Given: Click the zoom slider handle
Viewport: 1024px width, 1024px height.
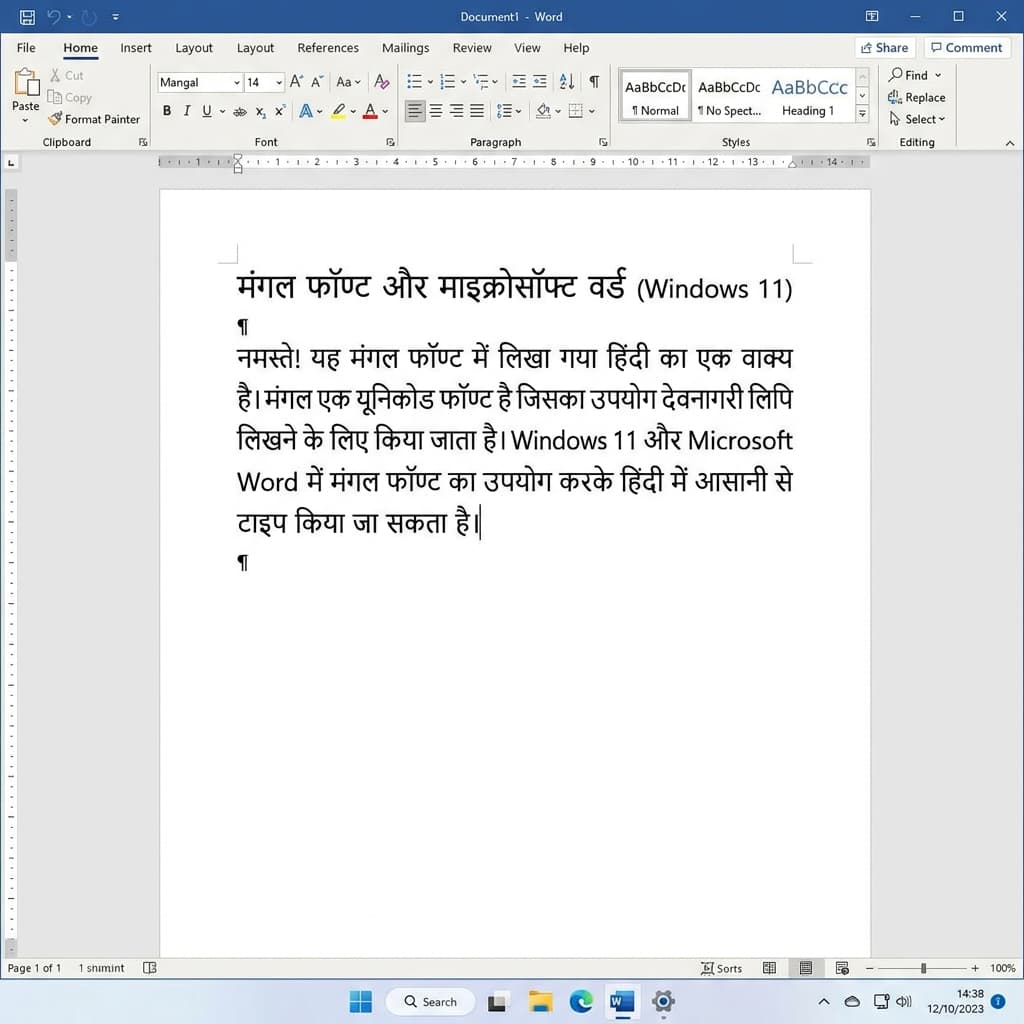Looking at the screenshot, I should click(923, 968).
